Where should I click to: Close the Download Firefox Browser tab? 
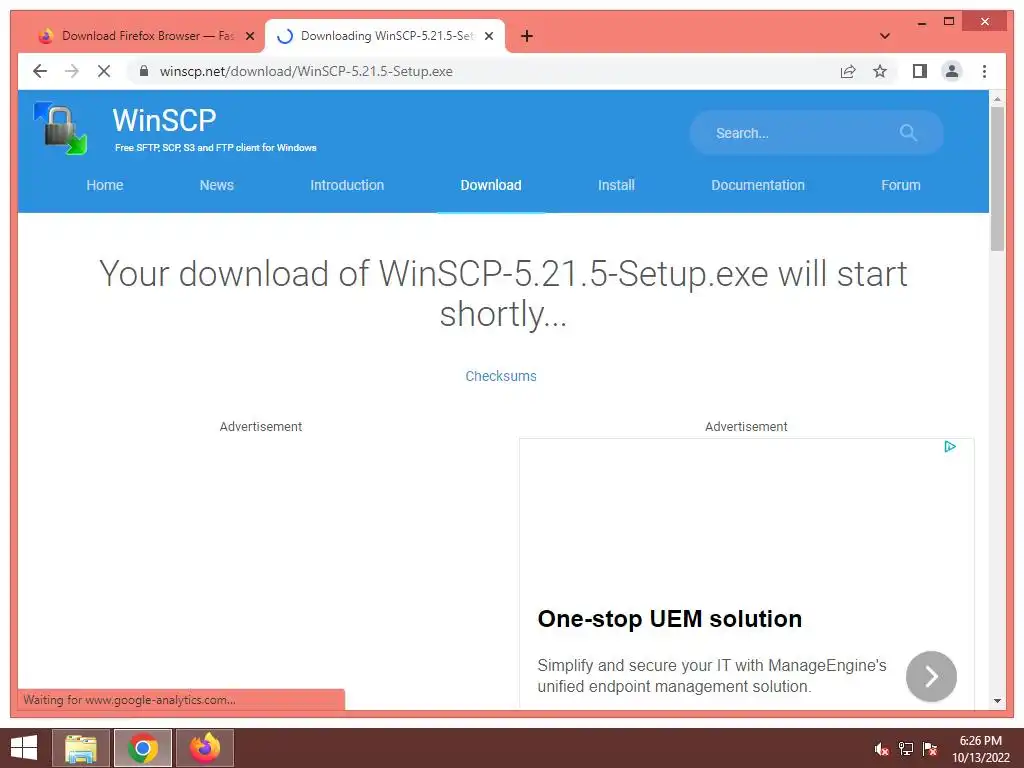pyautogui.click(x=249, y=36)
